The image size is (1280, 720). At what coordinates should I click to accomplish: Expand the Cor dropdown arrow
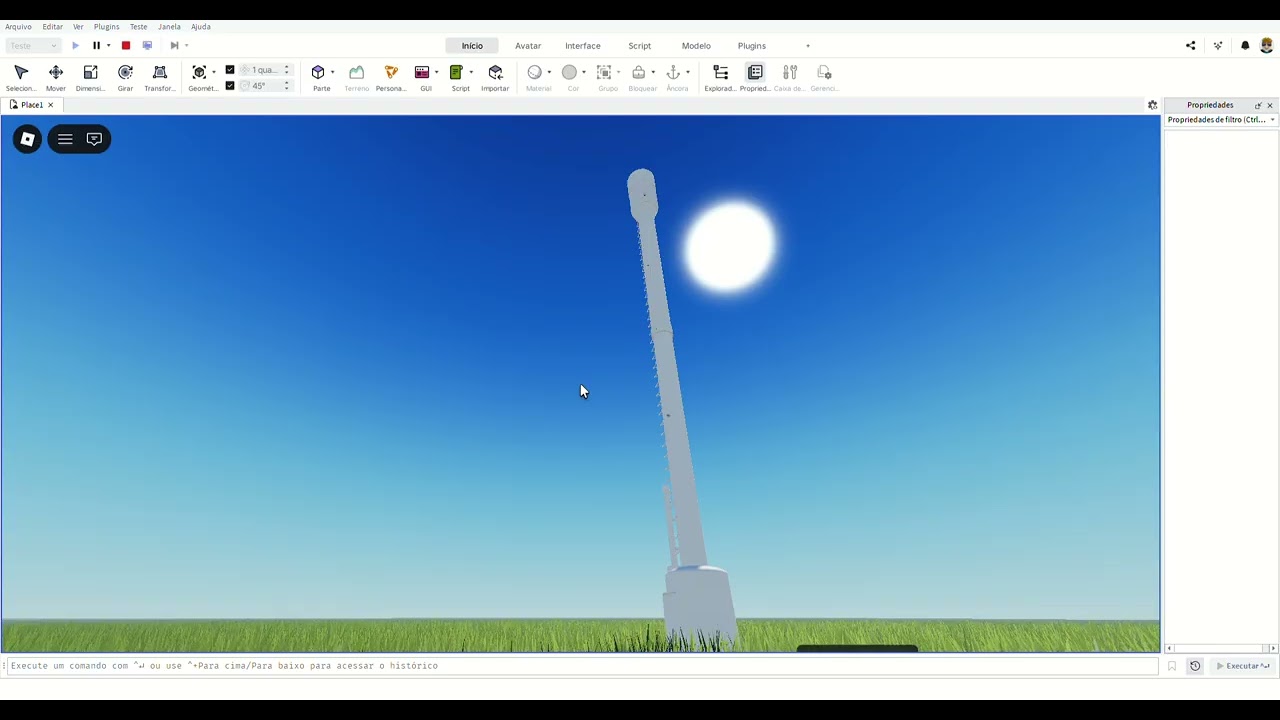pos(584,72)
